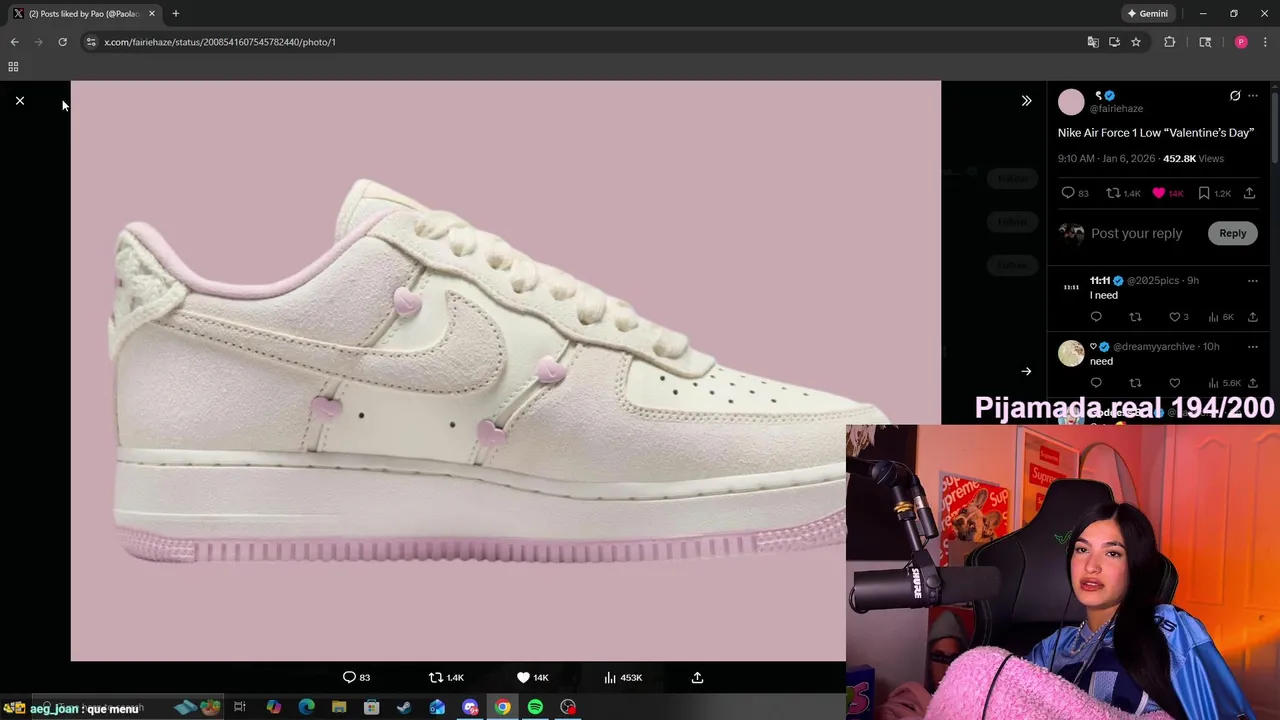Screen dimensions: 1280x720
Task: Repost dreamyyarchive 'need' comment
Action: (x=1135, y=383)
